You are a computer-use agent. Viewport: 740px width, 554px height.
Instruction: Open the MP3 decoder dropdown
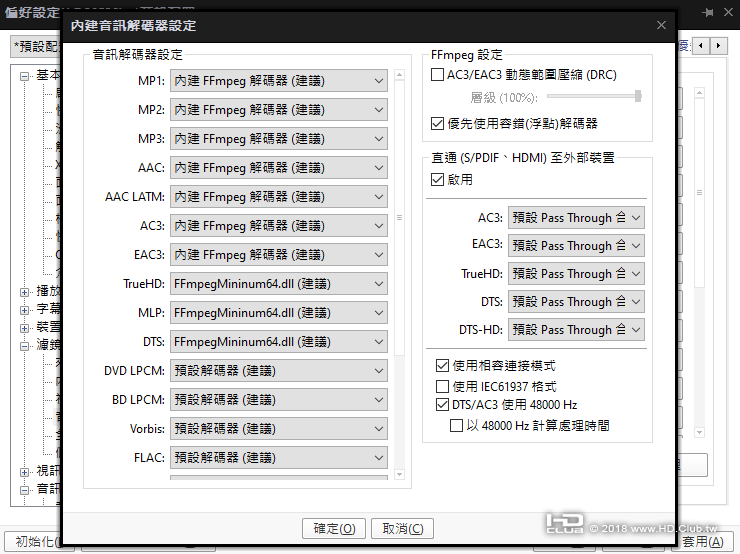[x=278, y=139]
